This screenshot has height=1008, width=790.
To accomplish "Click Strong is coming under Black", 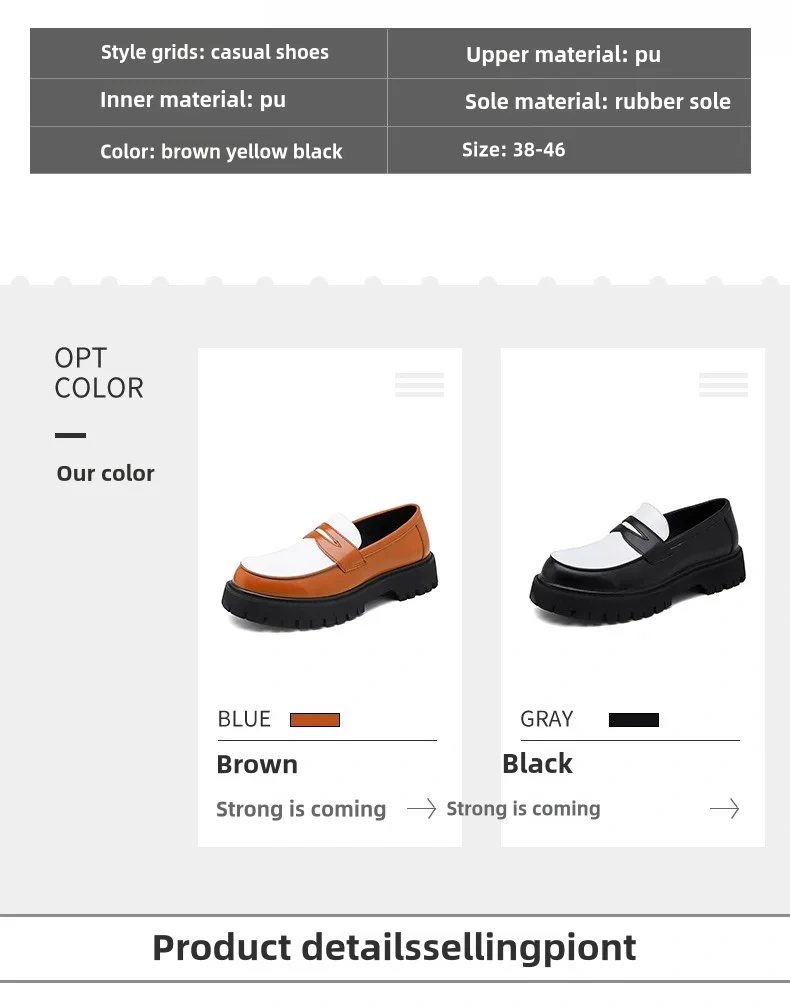I will coord(523,808).
